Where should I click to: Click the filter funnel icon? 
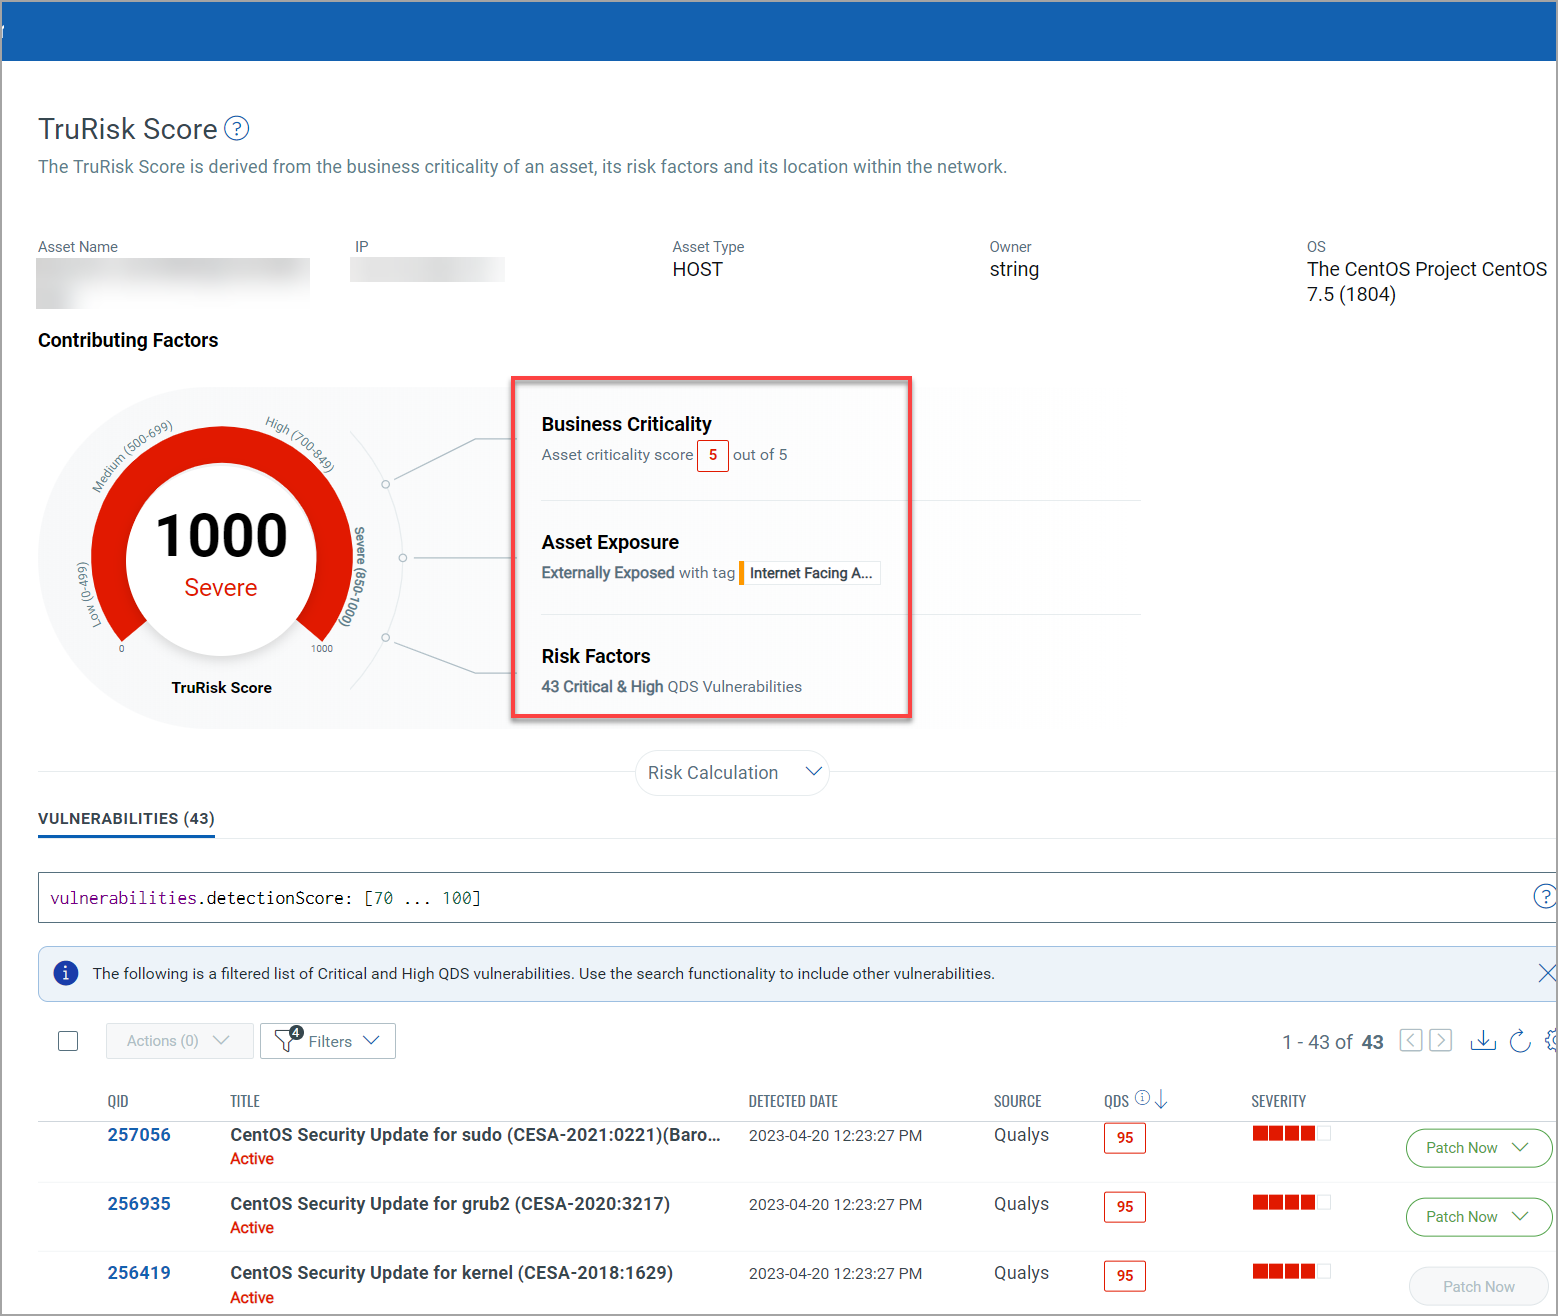pyautogui.click(x=287, y=1040)
